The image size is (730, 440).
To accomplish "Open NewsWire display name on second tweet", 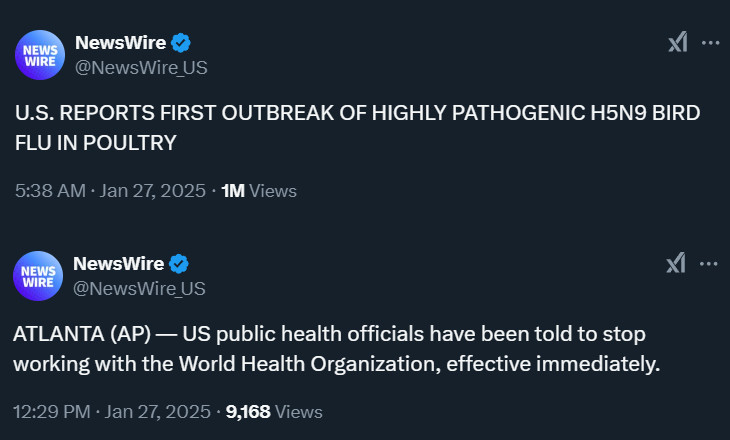I will [x=119, y=264].
